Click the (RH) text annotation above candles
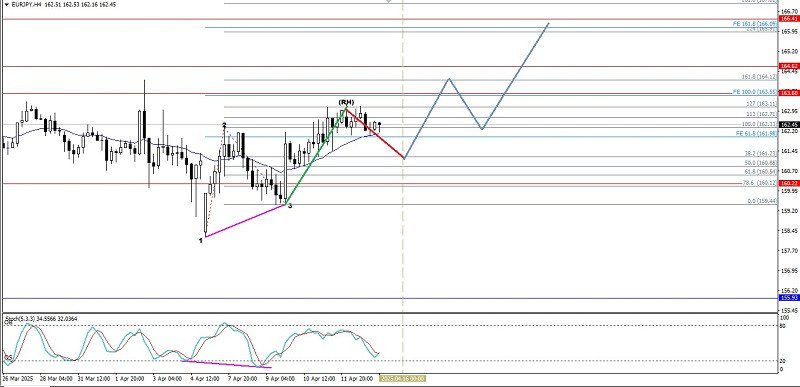The height and width of the screenshot is (387, 800). pyautogui.click(x=346, y=102)
